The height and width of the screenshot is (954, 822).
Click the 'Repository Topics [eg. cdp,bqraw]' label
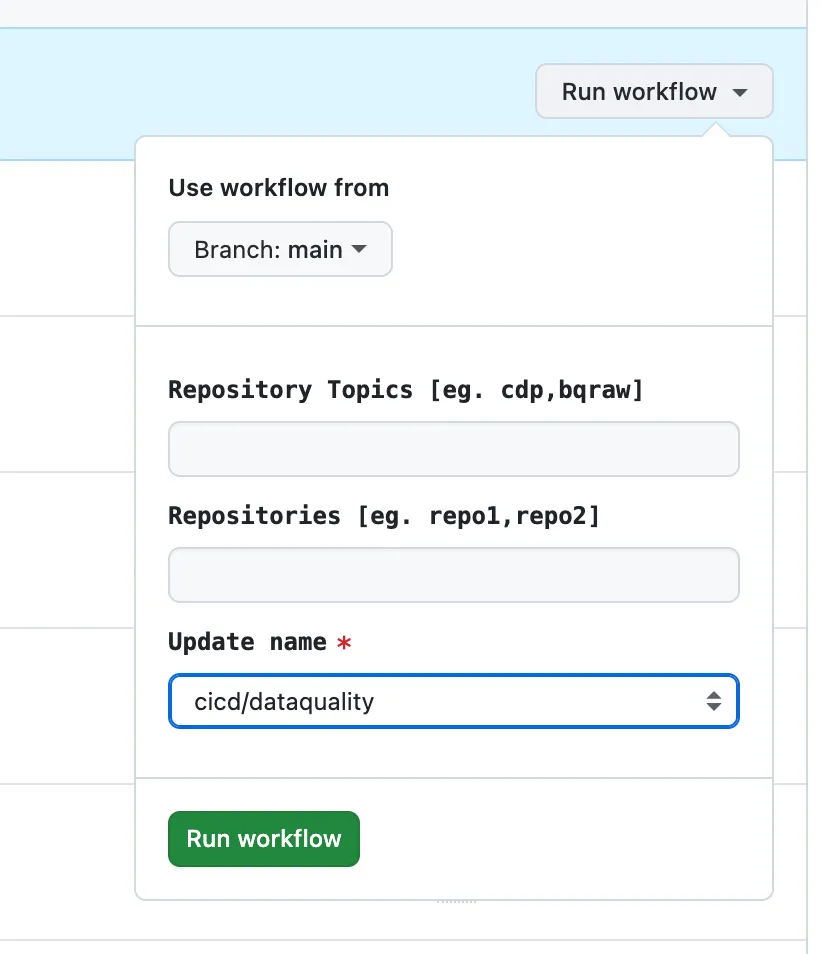[406, 389]
